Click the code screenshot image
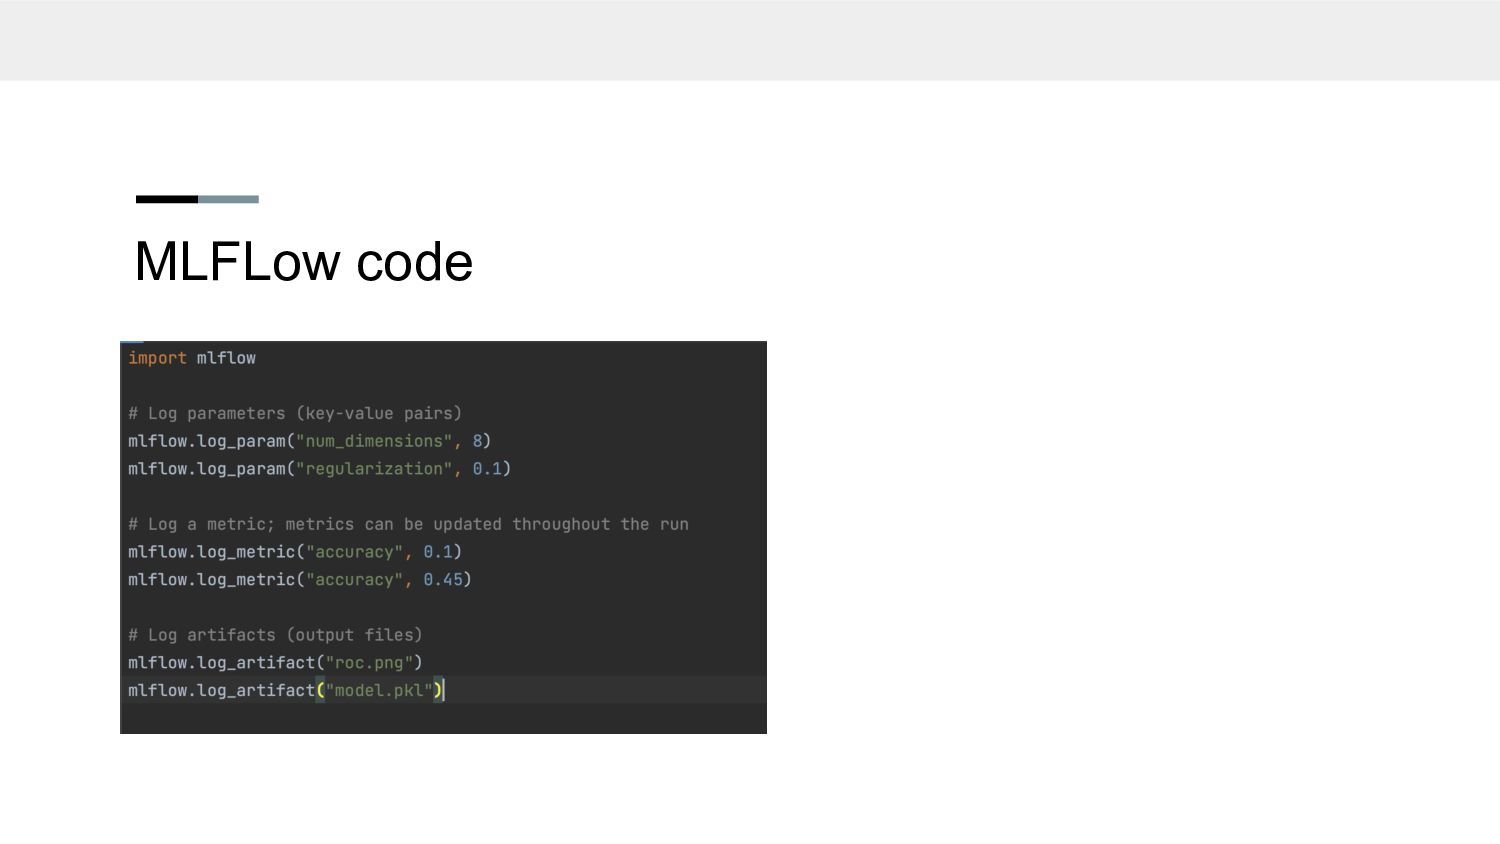The height and width of the screenshot is (844, 1500). pos(443,537)
